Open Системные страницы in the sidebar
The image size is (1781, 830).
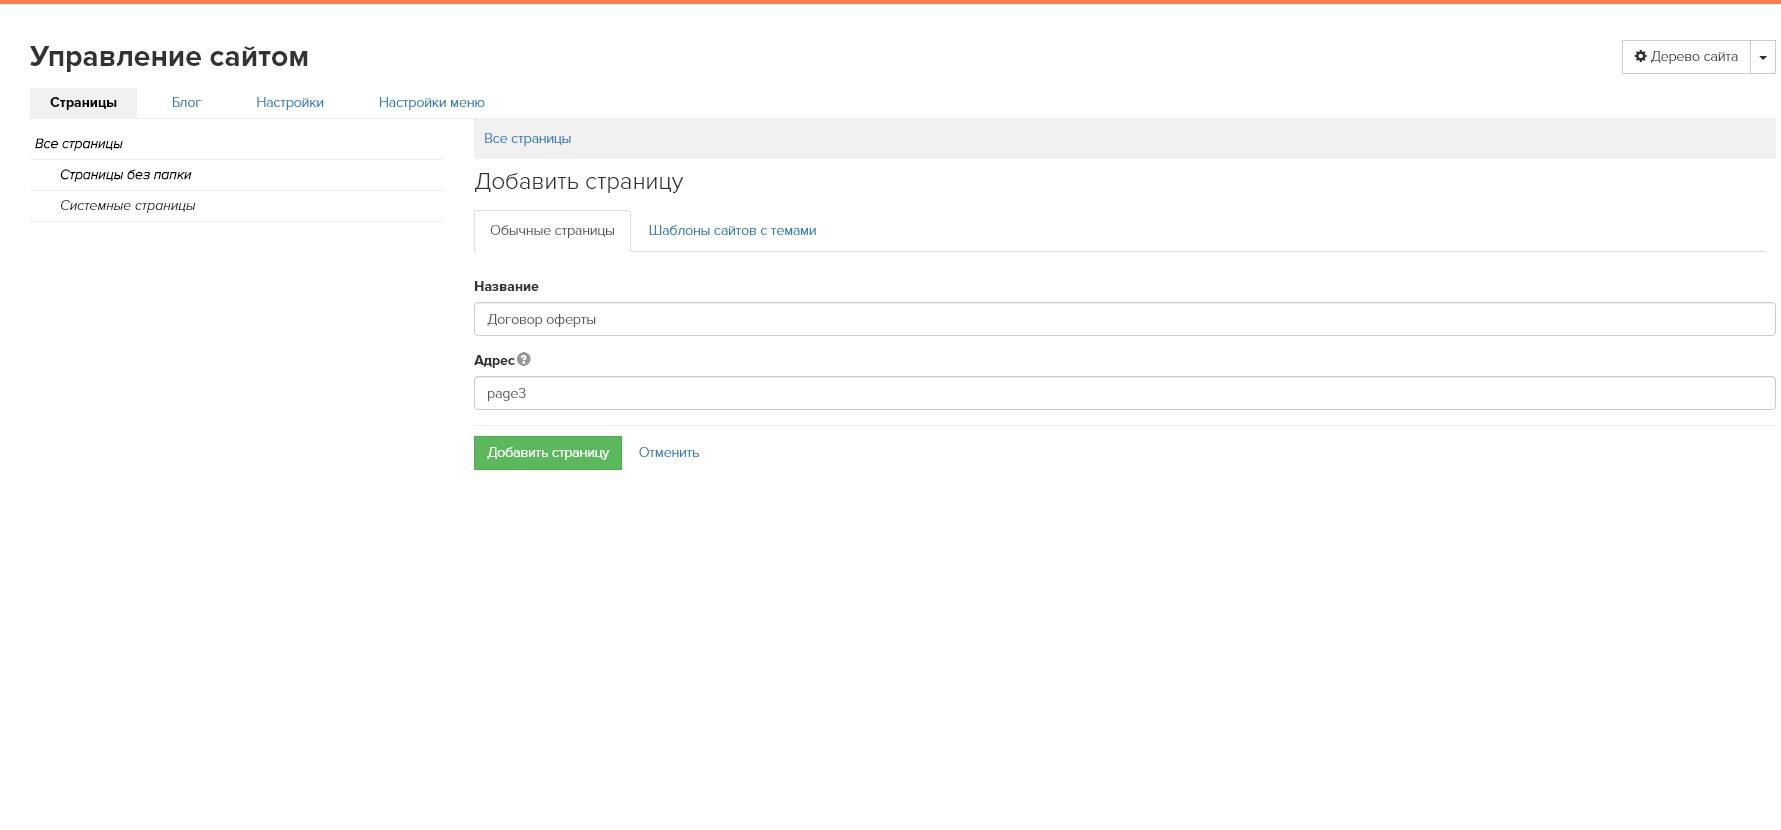(x=127, y=206)
